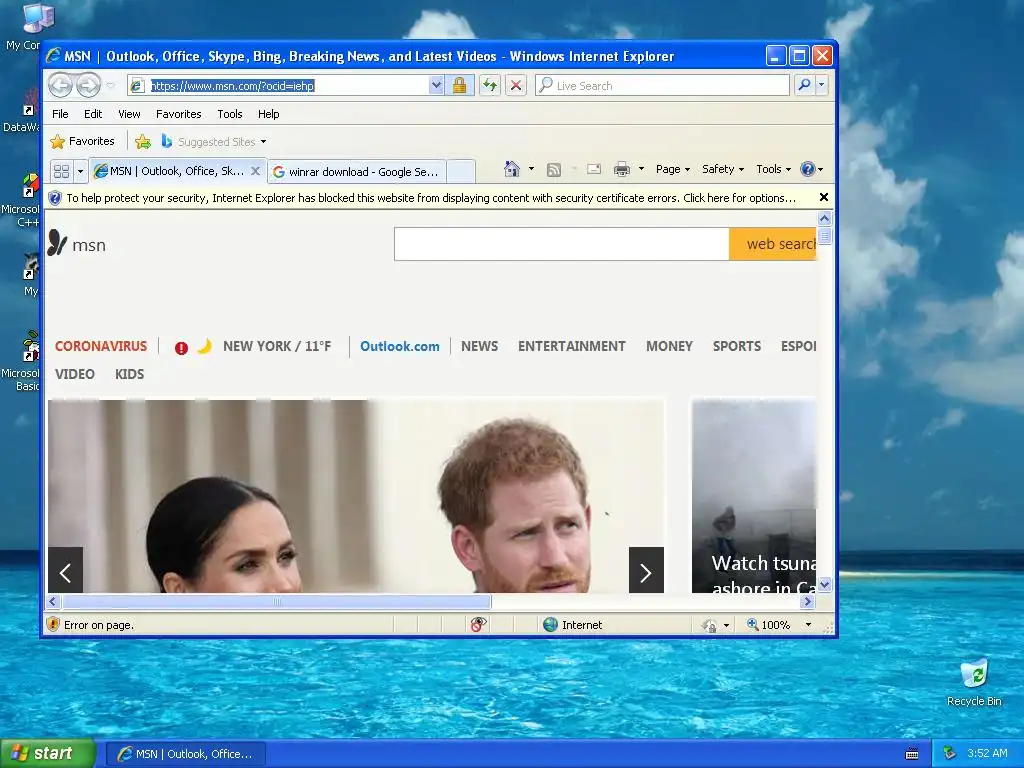Click the moon weather icon
The image size is (1024, 768).
click(204, 346)
